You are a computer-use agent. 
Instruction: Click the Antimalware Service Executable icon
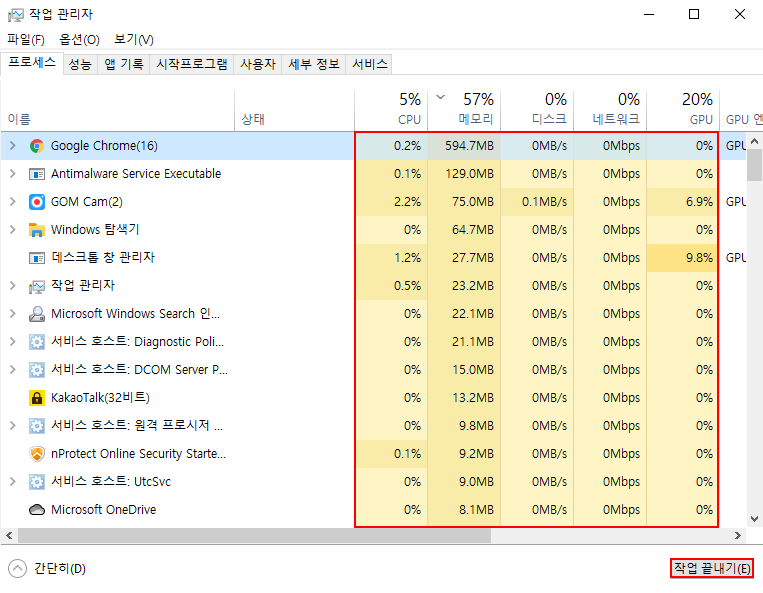coord(36,174)
